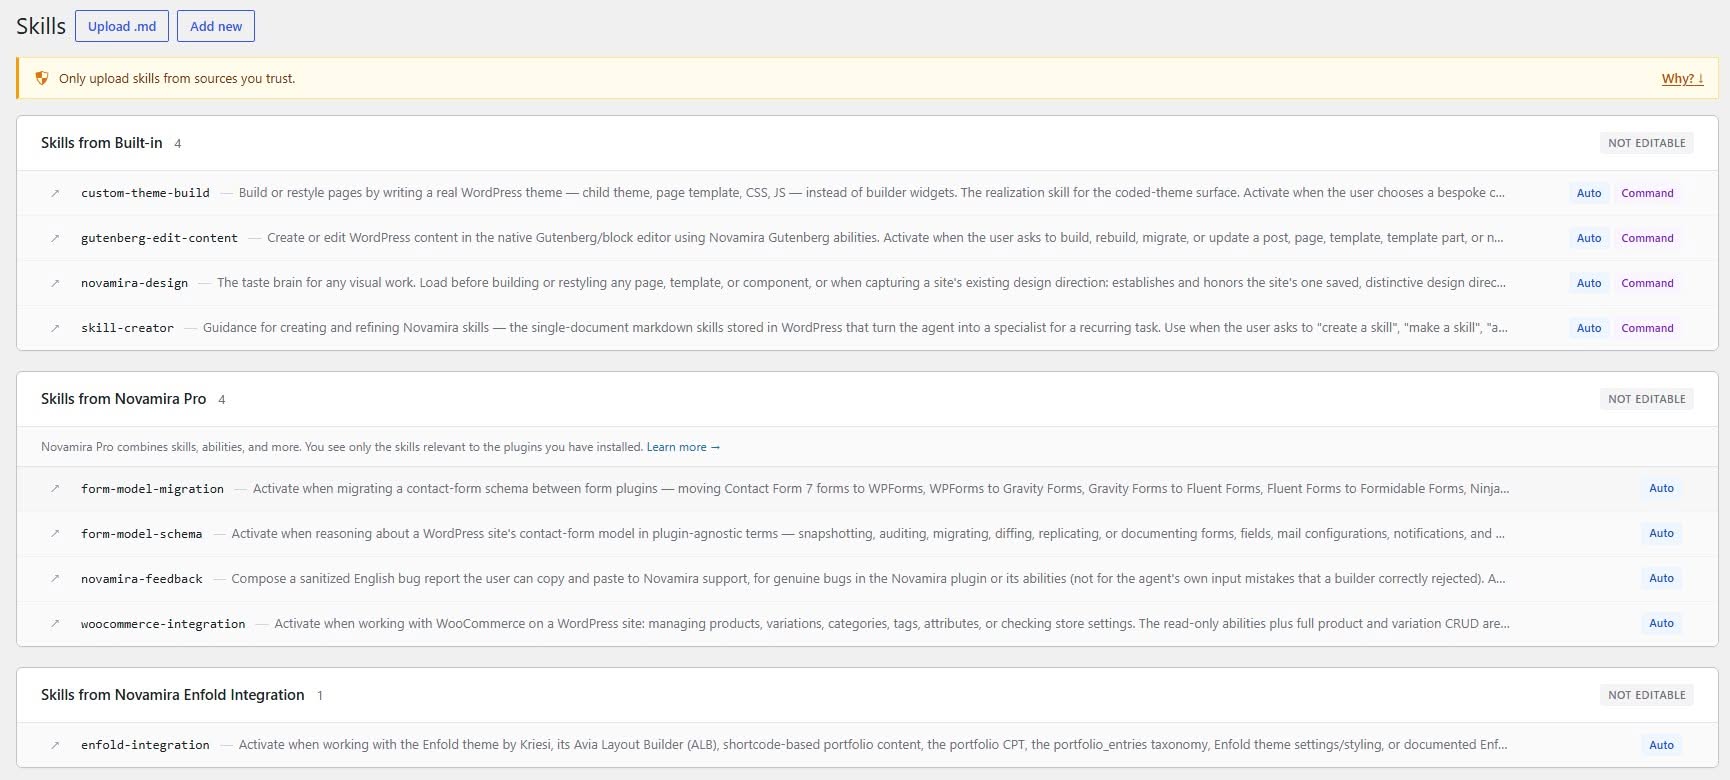Click the Skills from Built-in heading
The image size is (1730, 780).
click(101, 143)
